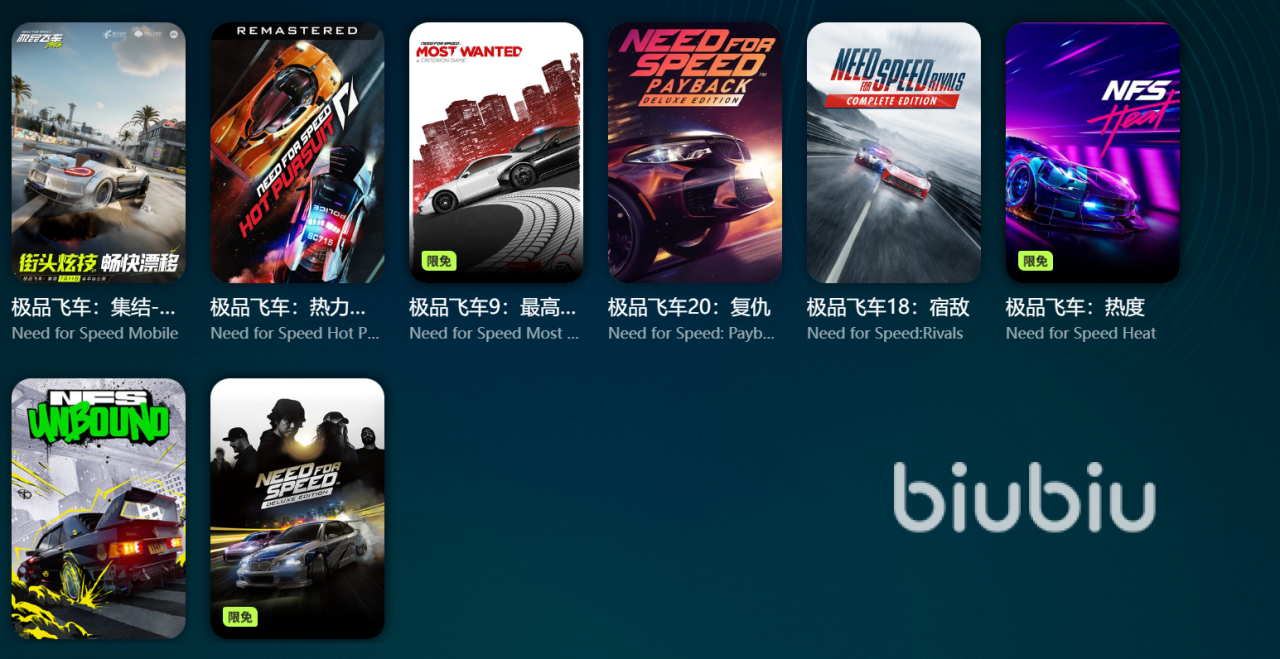
Task: Open the Need for Speed Mobile cover
Action: (x=98, y=152)
